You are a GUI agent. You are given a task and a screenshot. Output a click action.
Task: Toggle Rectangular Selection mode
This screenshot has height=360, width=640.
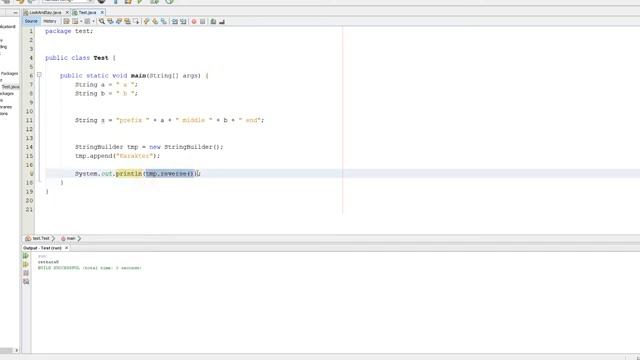click(x=136, y=21)
